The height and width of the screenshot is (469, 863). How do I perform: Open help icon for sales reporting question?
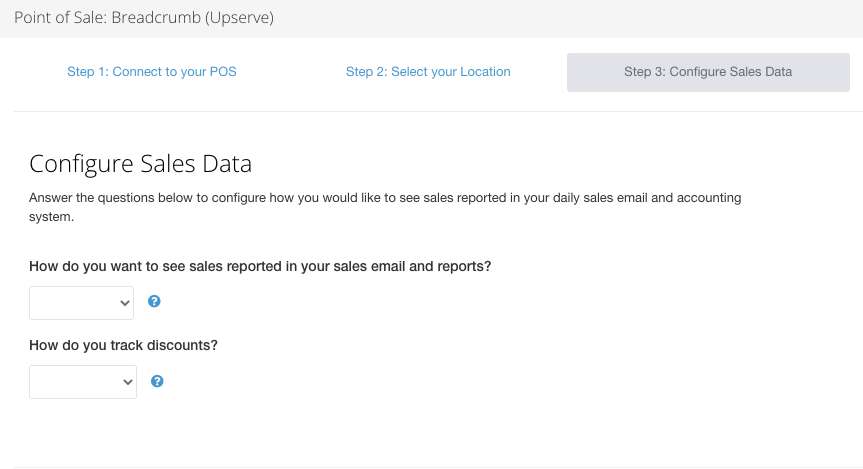coord(154,301)
